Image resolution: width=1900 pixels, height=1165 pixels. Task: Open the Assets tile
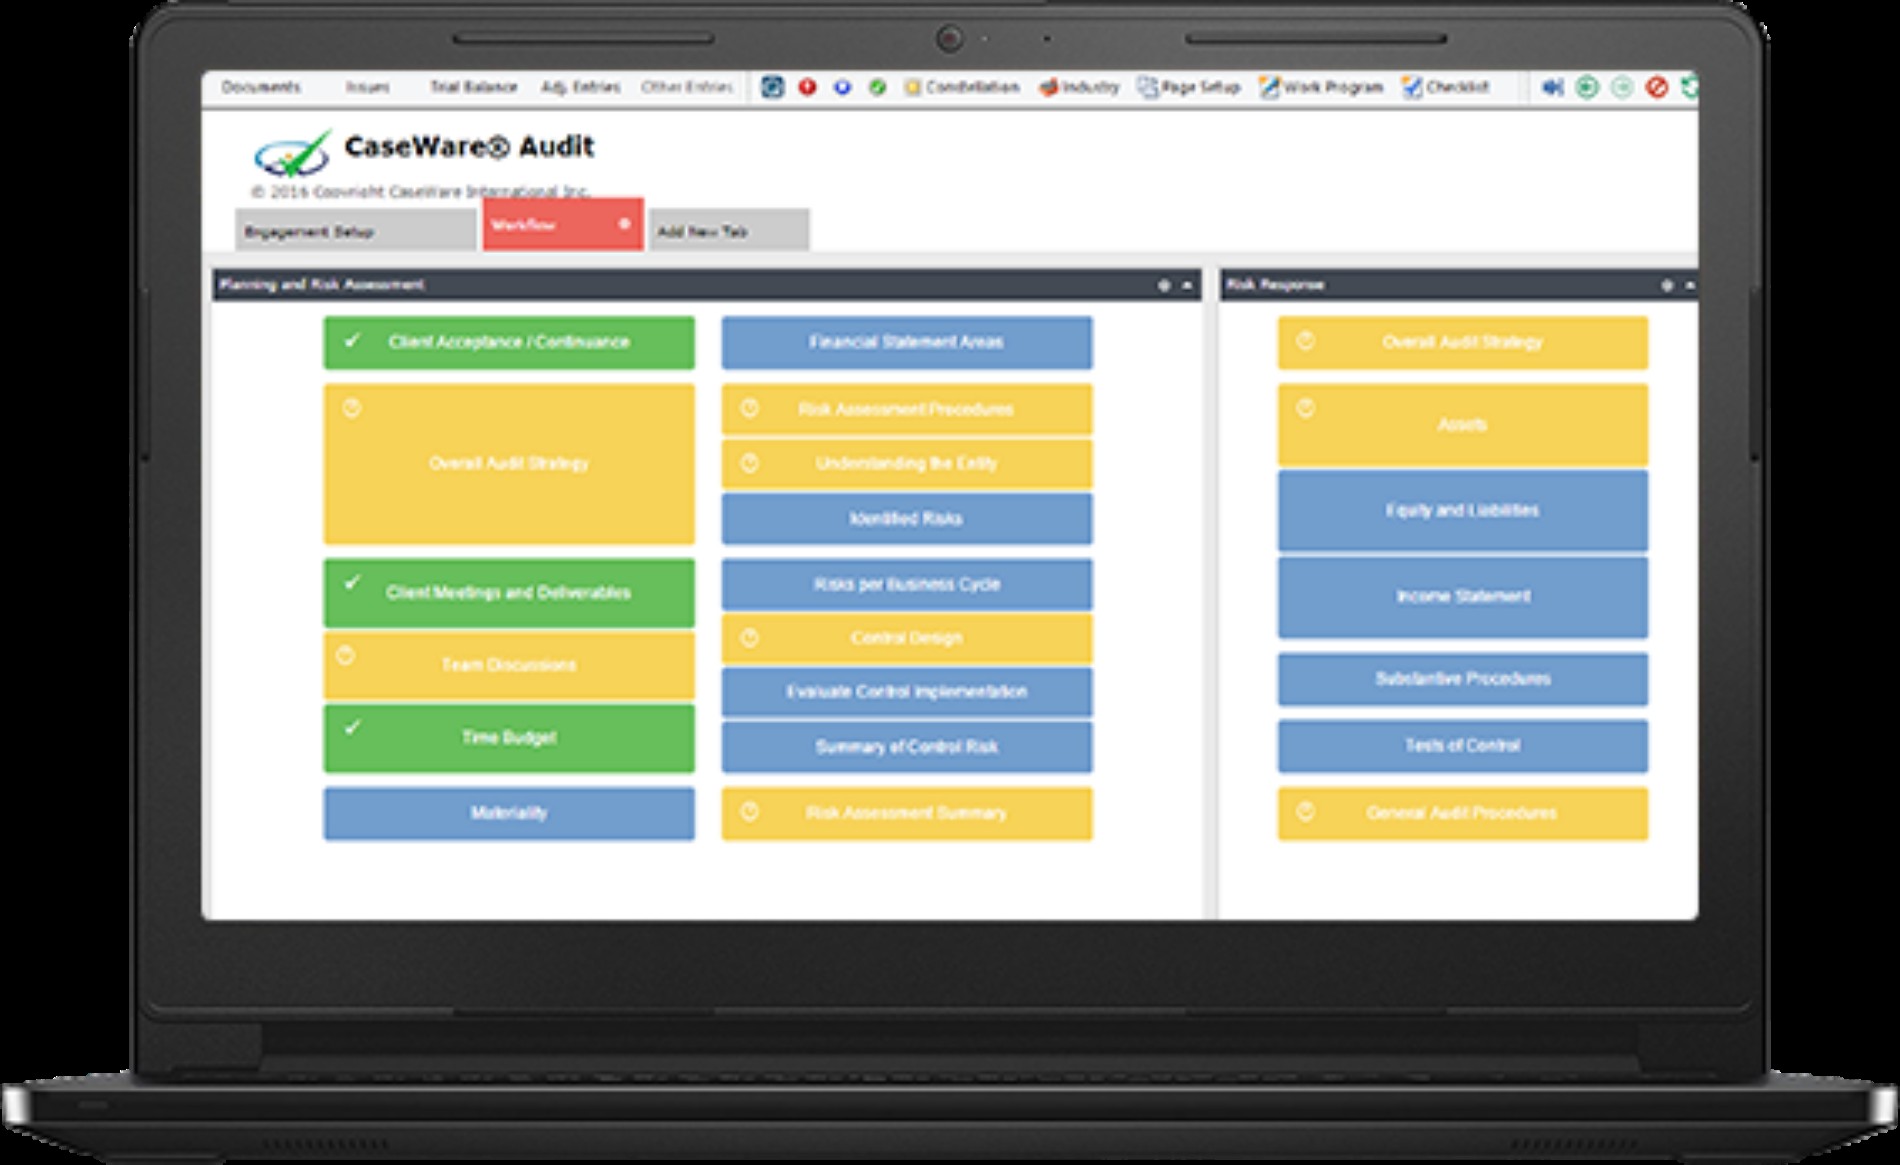pos(1463,425)
